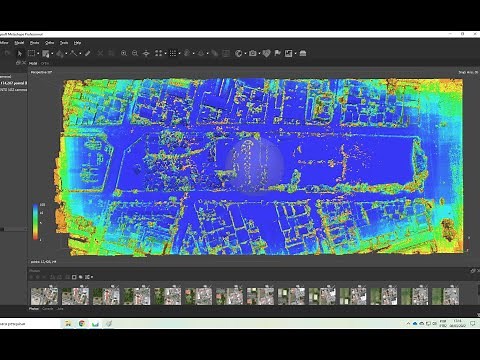Toggle Show Markers flag icon
This screenshot has height=360, width=480.
tap(277, 53)
